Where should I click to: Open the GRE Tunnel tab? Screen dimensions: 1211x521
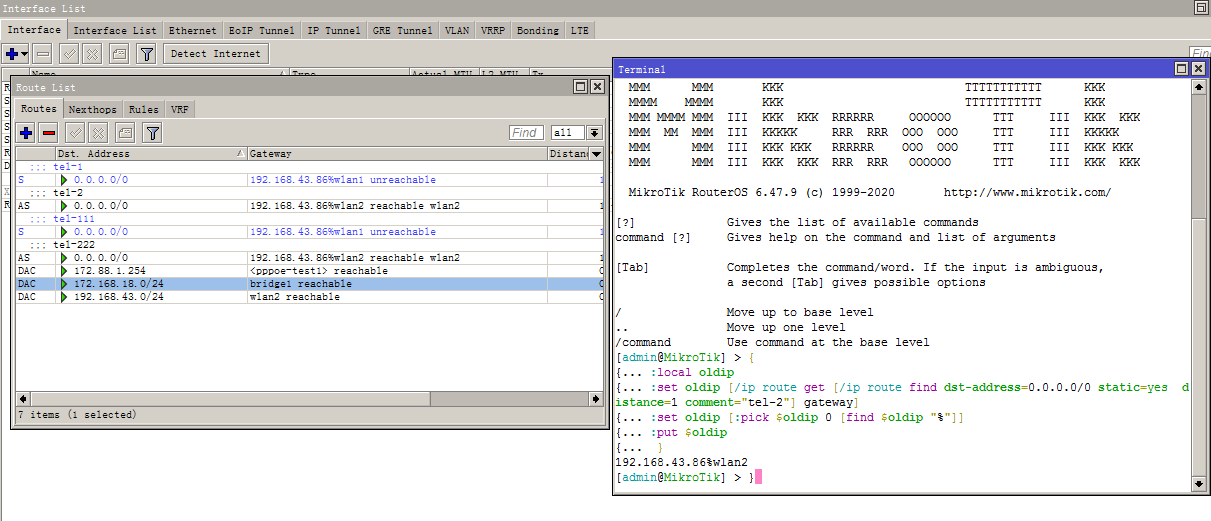click(403, 31)
